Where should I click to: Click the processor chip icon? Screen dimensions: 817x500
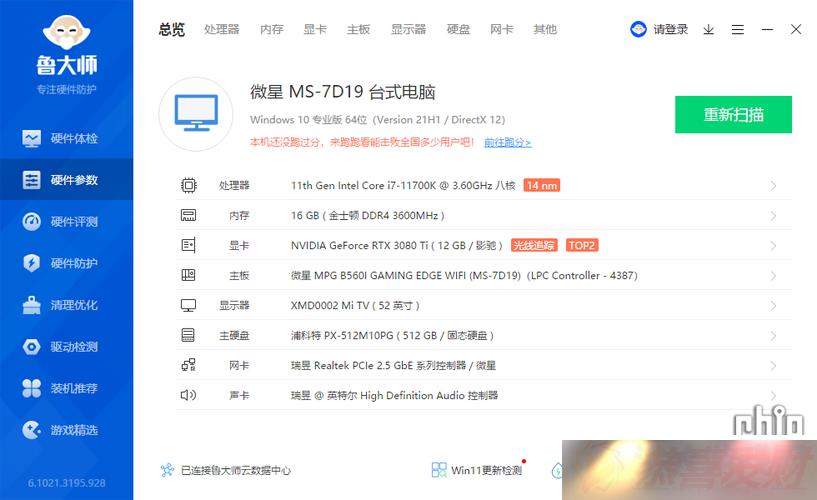(189, 185)
